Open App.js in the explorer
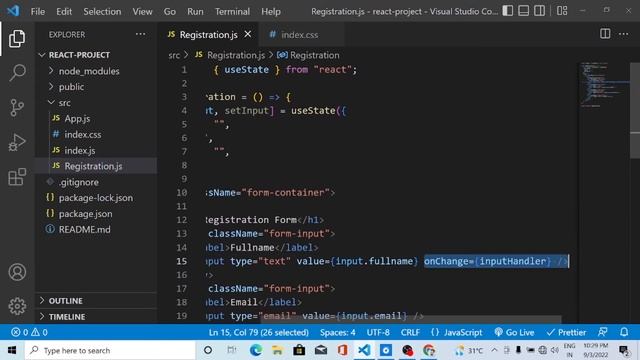The height and width of the screenshot is (360, 640). coord(96,118)
